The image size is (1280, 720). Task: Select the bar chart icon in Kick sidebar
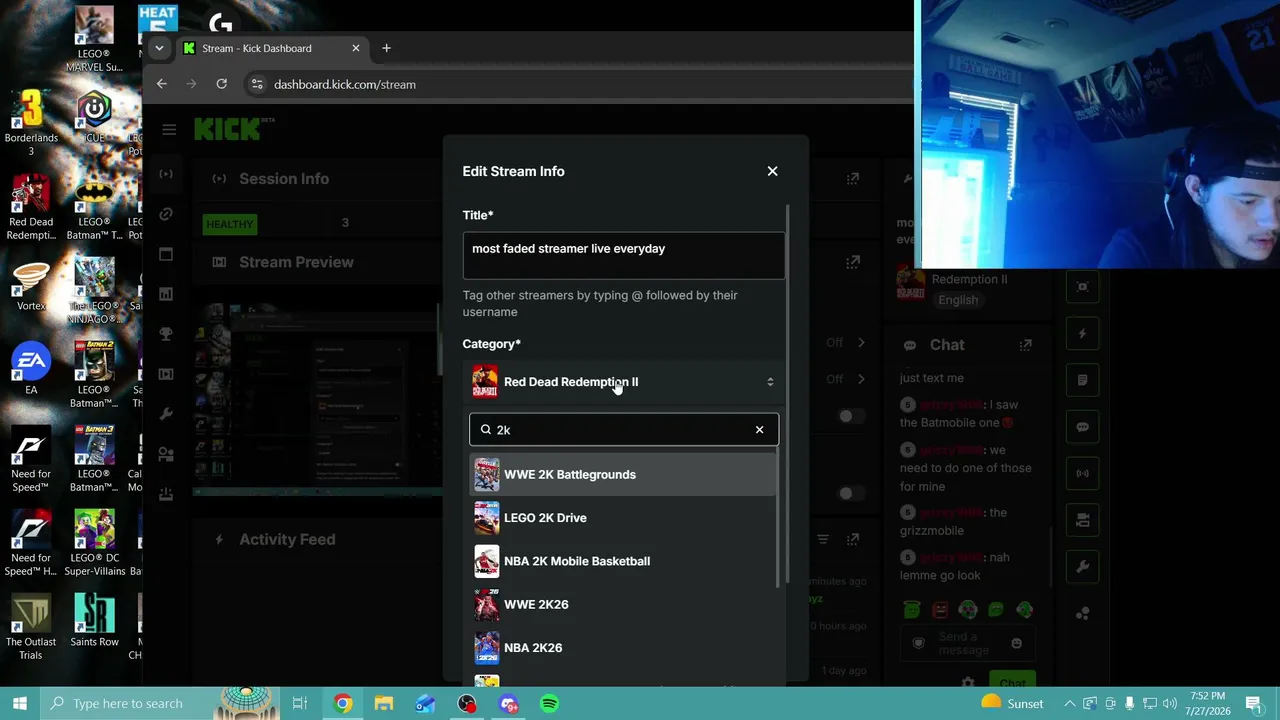[166, 294]
